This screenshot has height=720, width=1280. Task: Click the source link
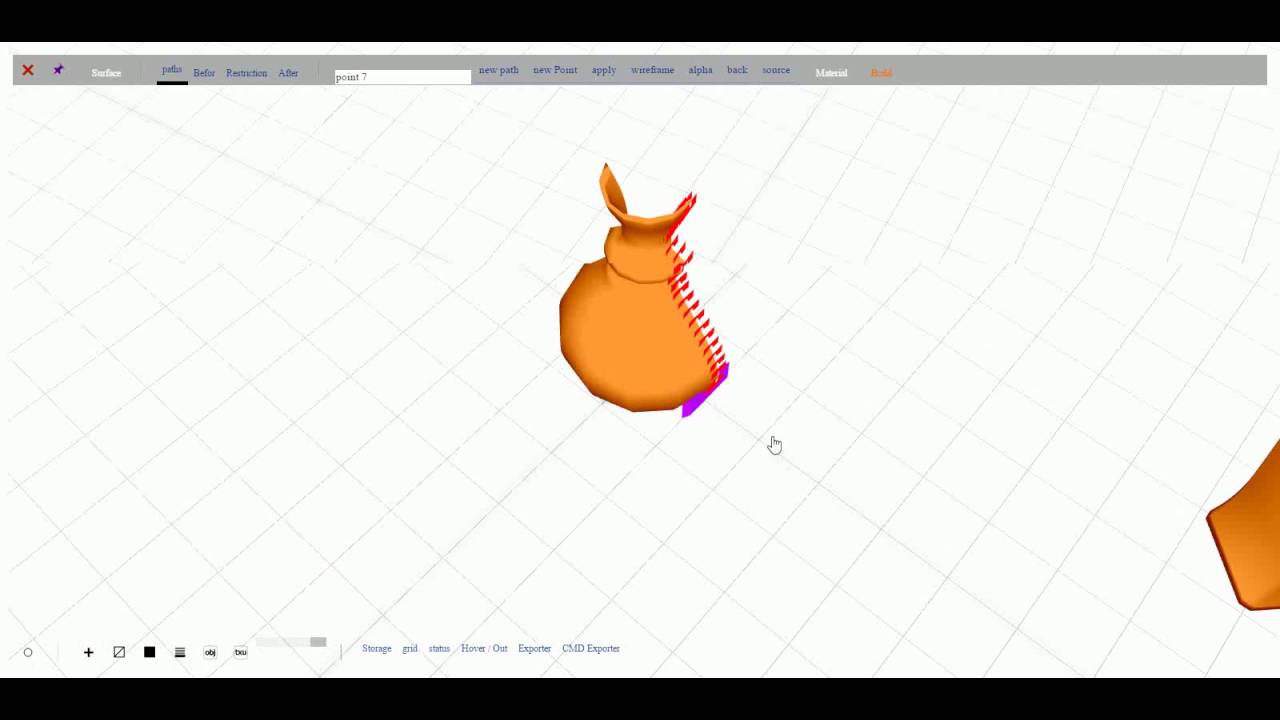point(776,70)
